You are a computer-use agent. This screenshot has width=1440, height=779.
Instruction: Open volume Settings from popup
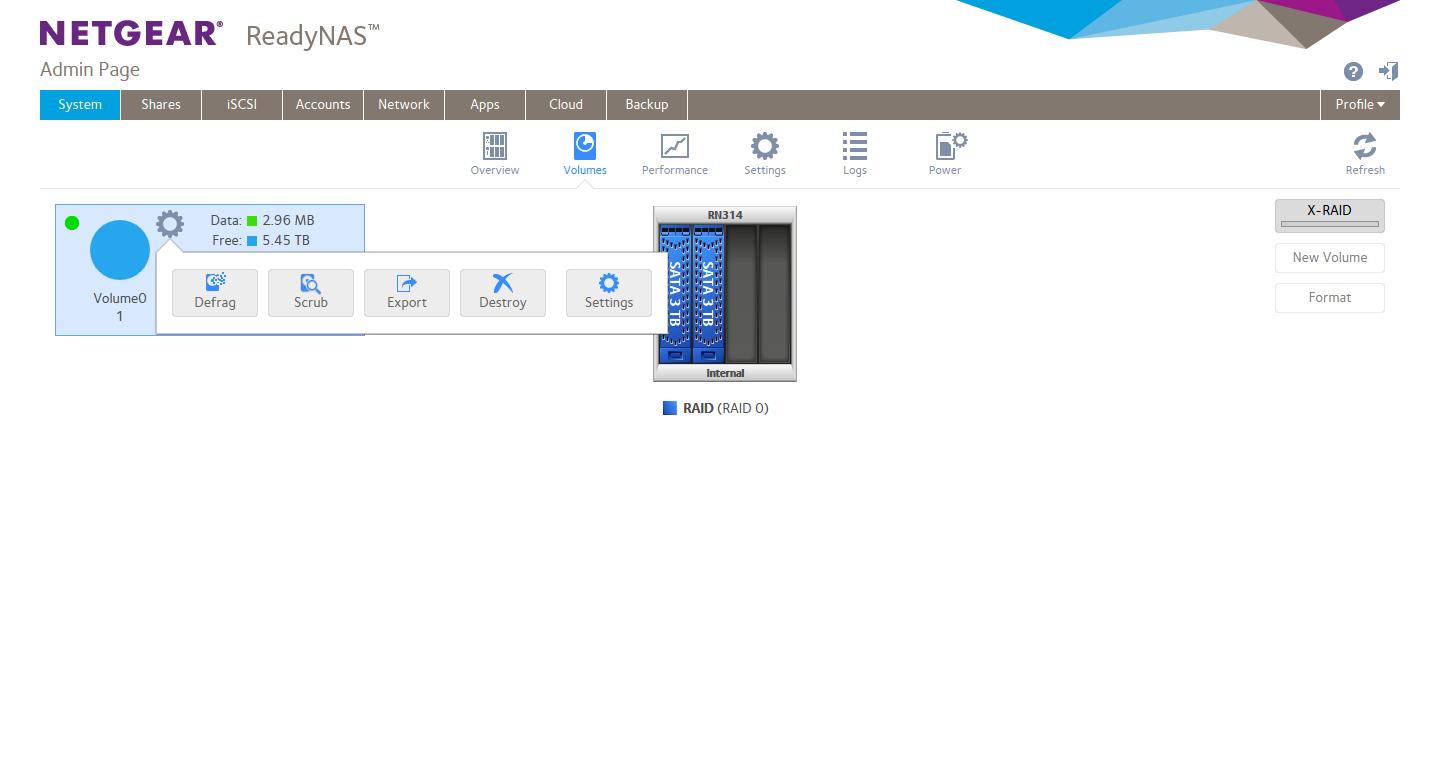pyautogui.click(x=609, y=293)
